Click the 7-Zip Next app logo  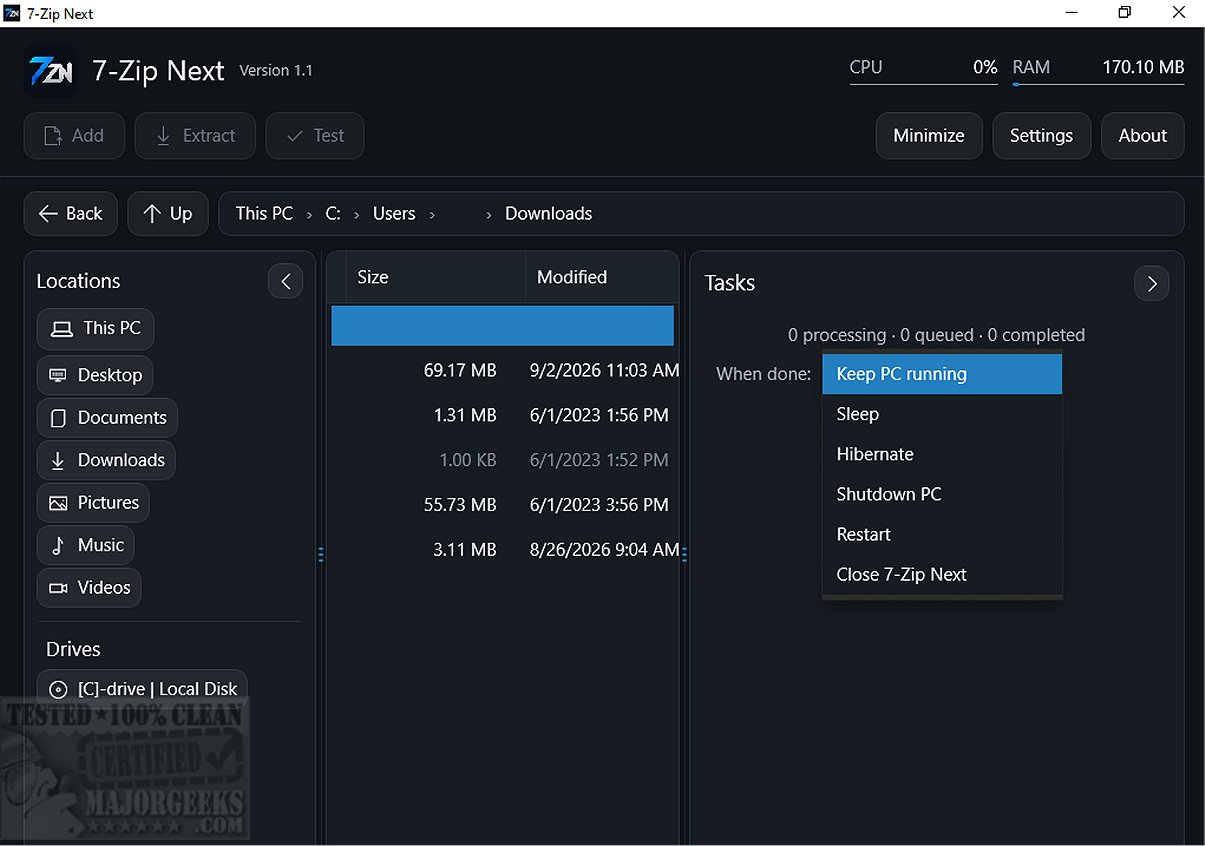tap(50, 71)
